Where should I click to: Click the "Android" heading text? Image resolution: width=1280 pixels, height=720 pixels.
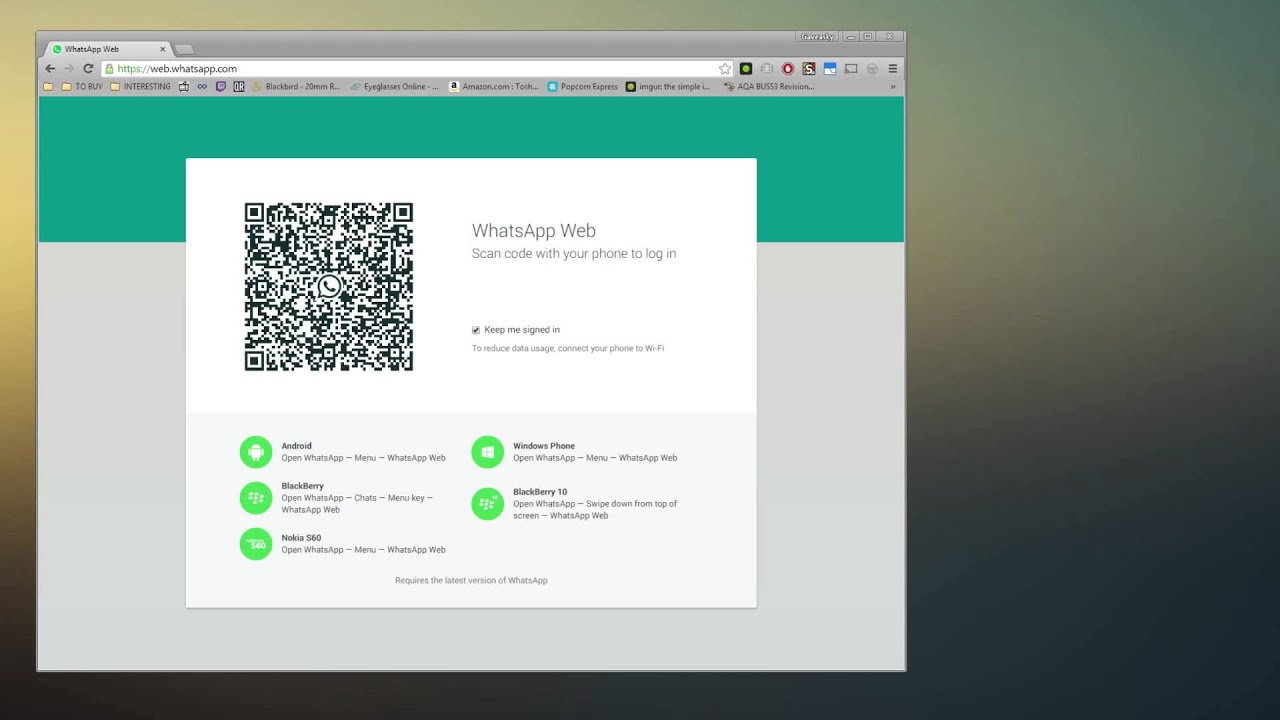click(296, 446)
